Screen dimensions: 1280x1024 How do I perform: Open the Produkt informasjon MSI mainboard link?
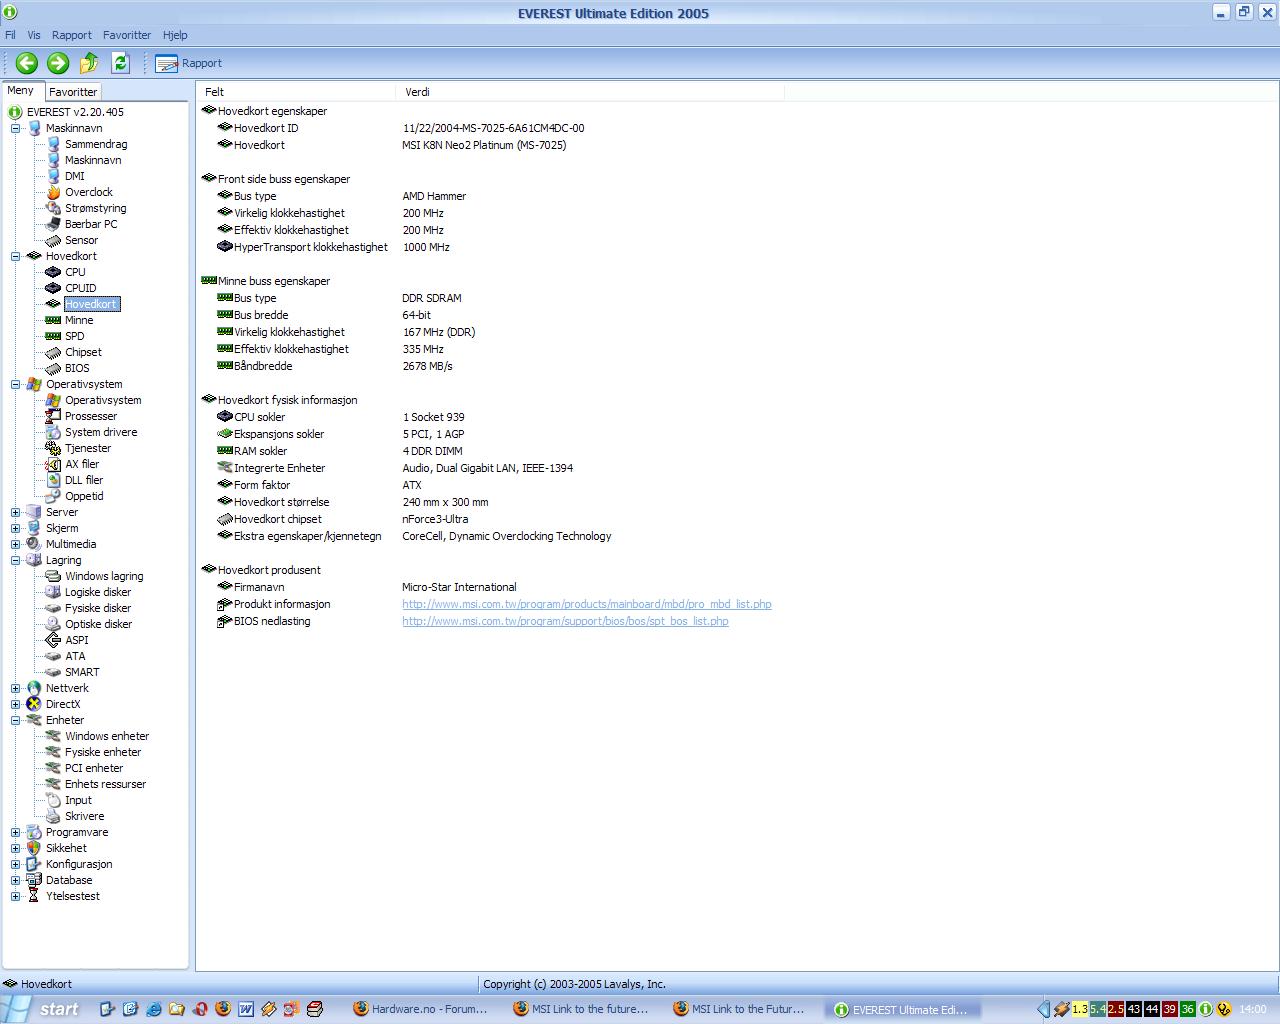click(x=587, y=604)
